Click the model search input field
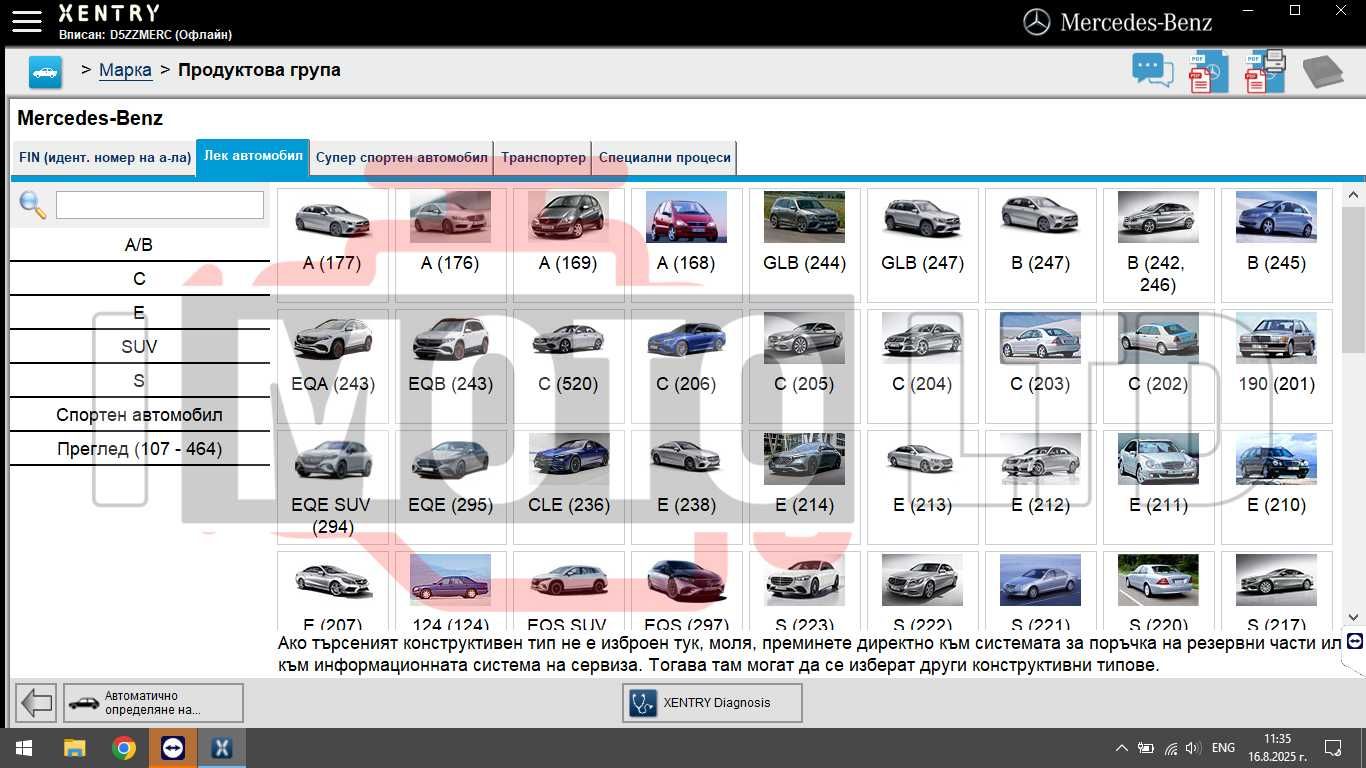1366x768 pixels. [160, 205]
